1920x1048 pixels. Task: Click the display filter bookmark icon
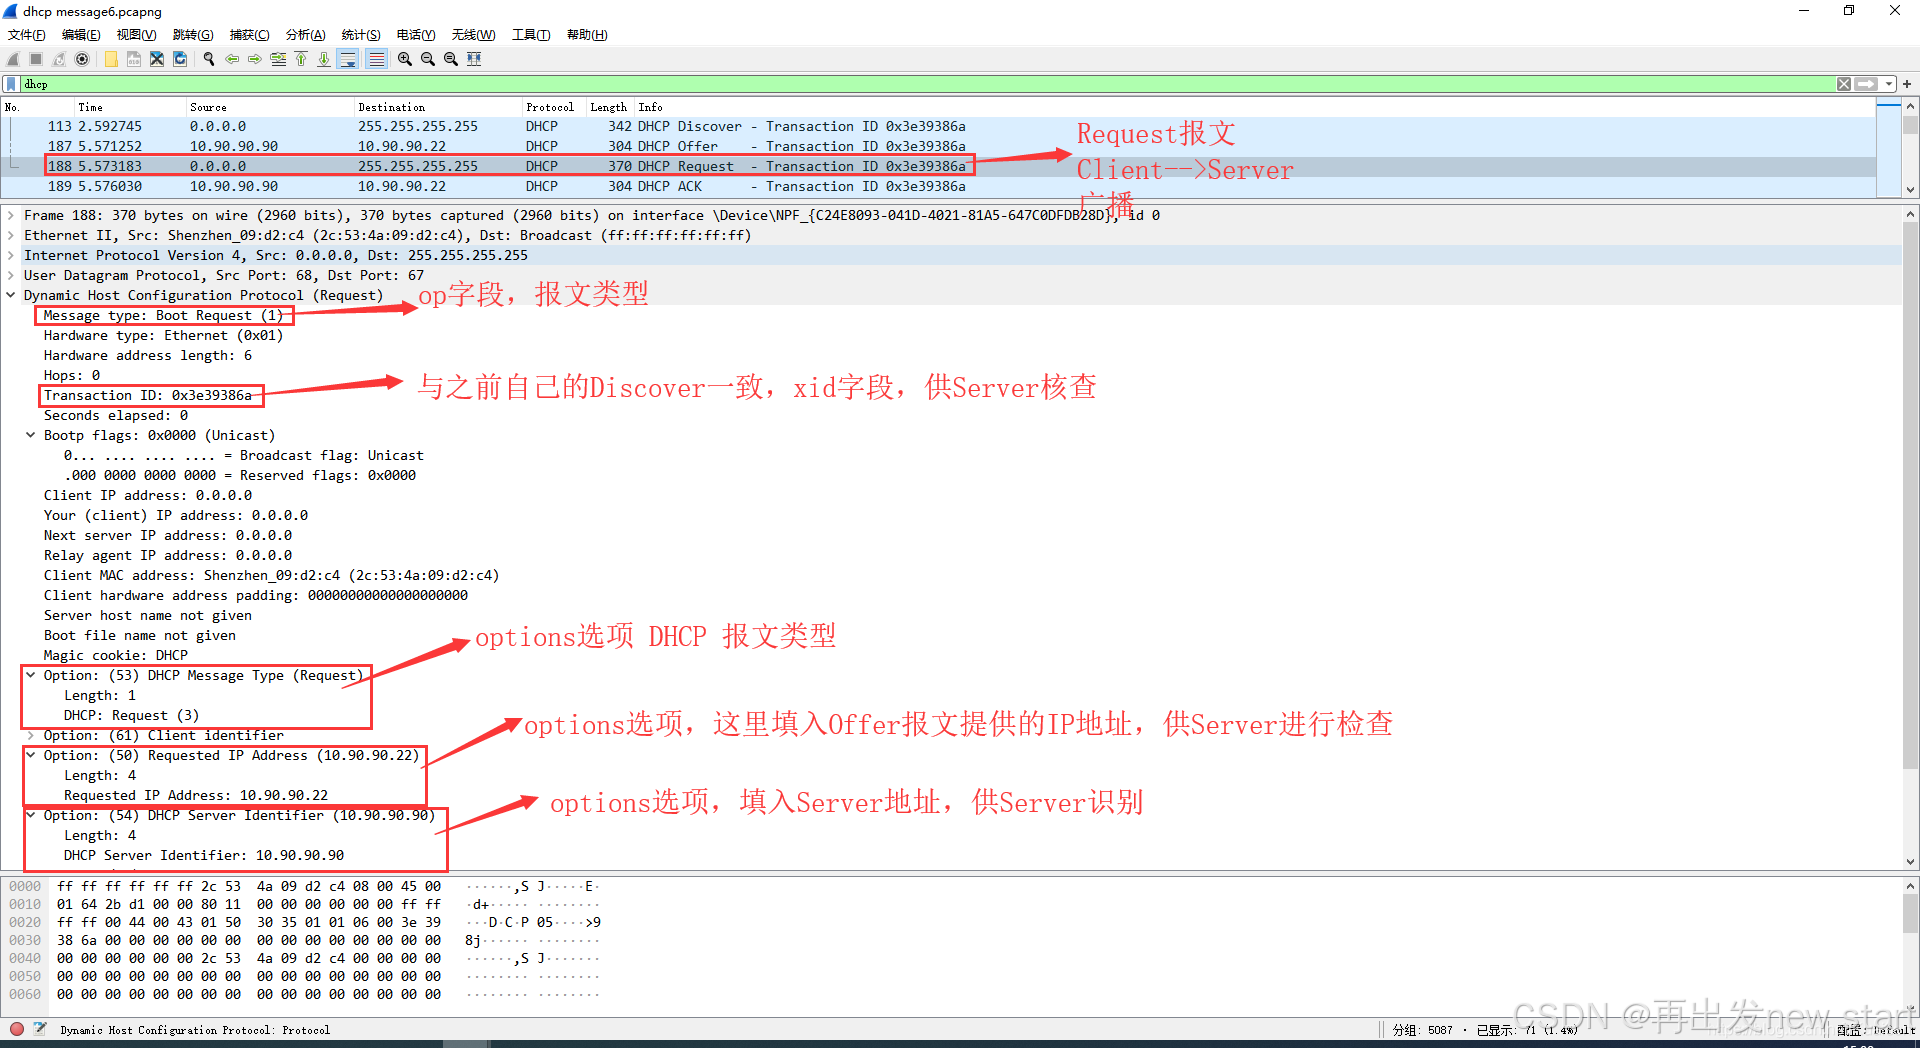tap(11, 84)
